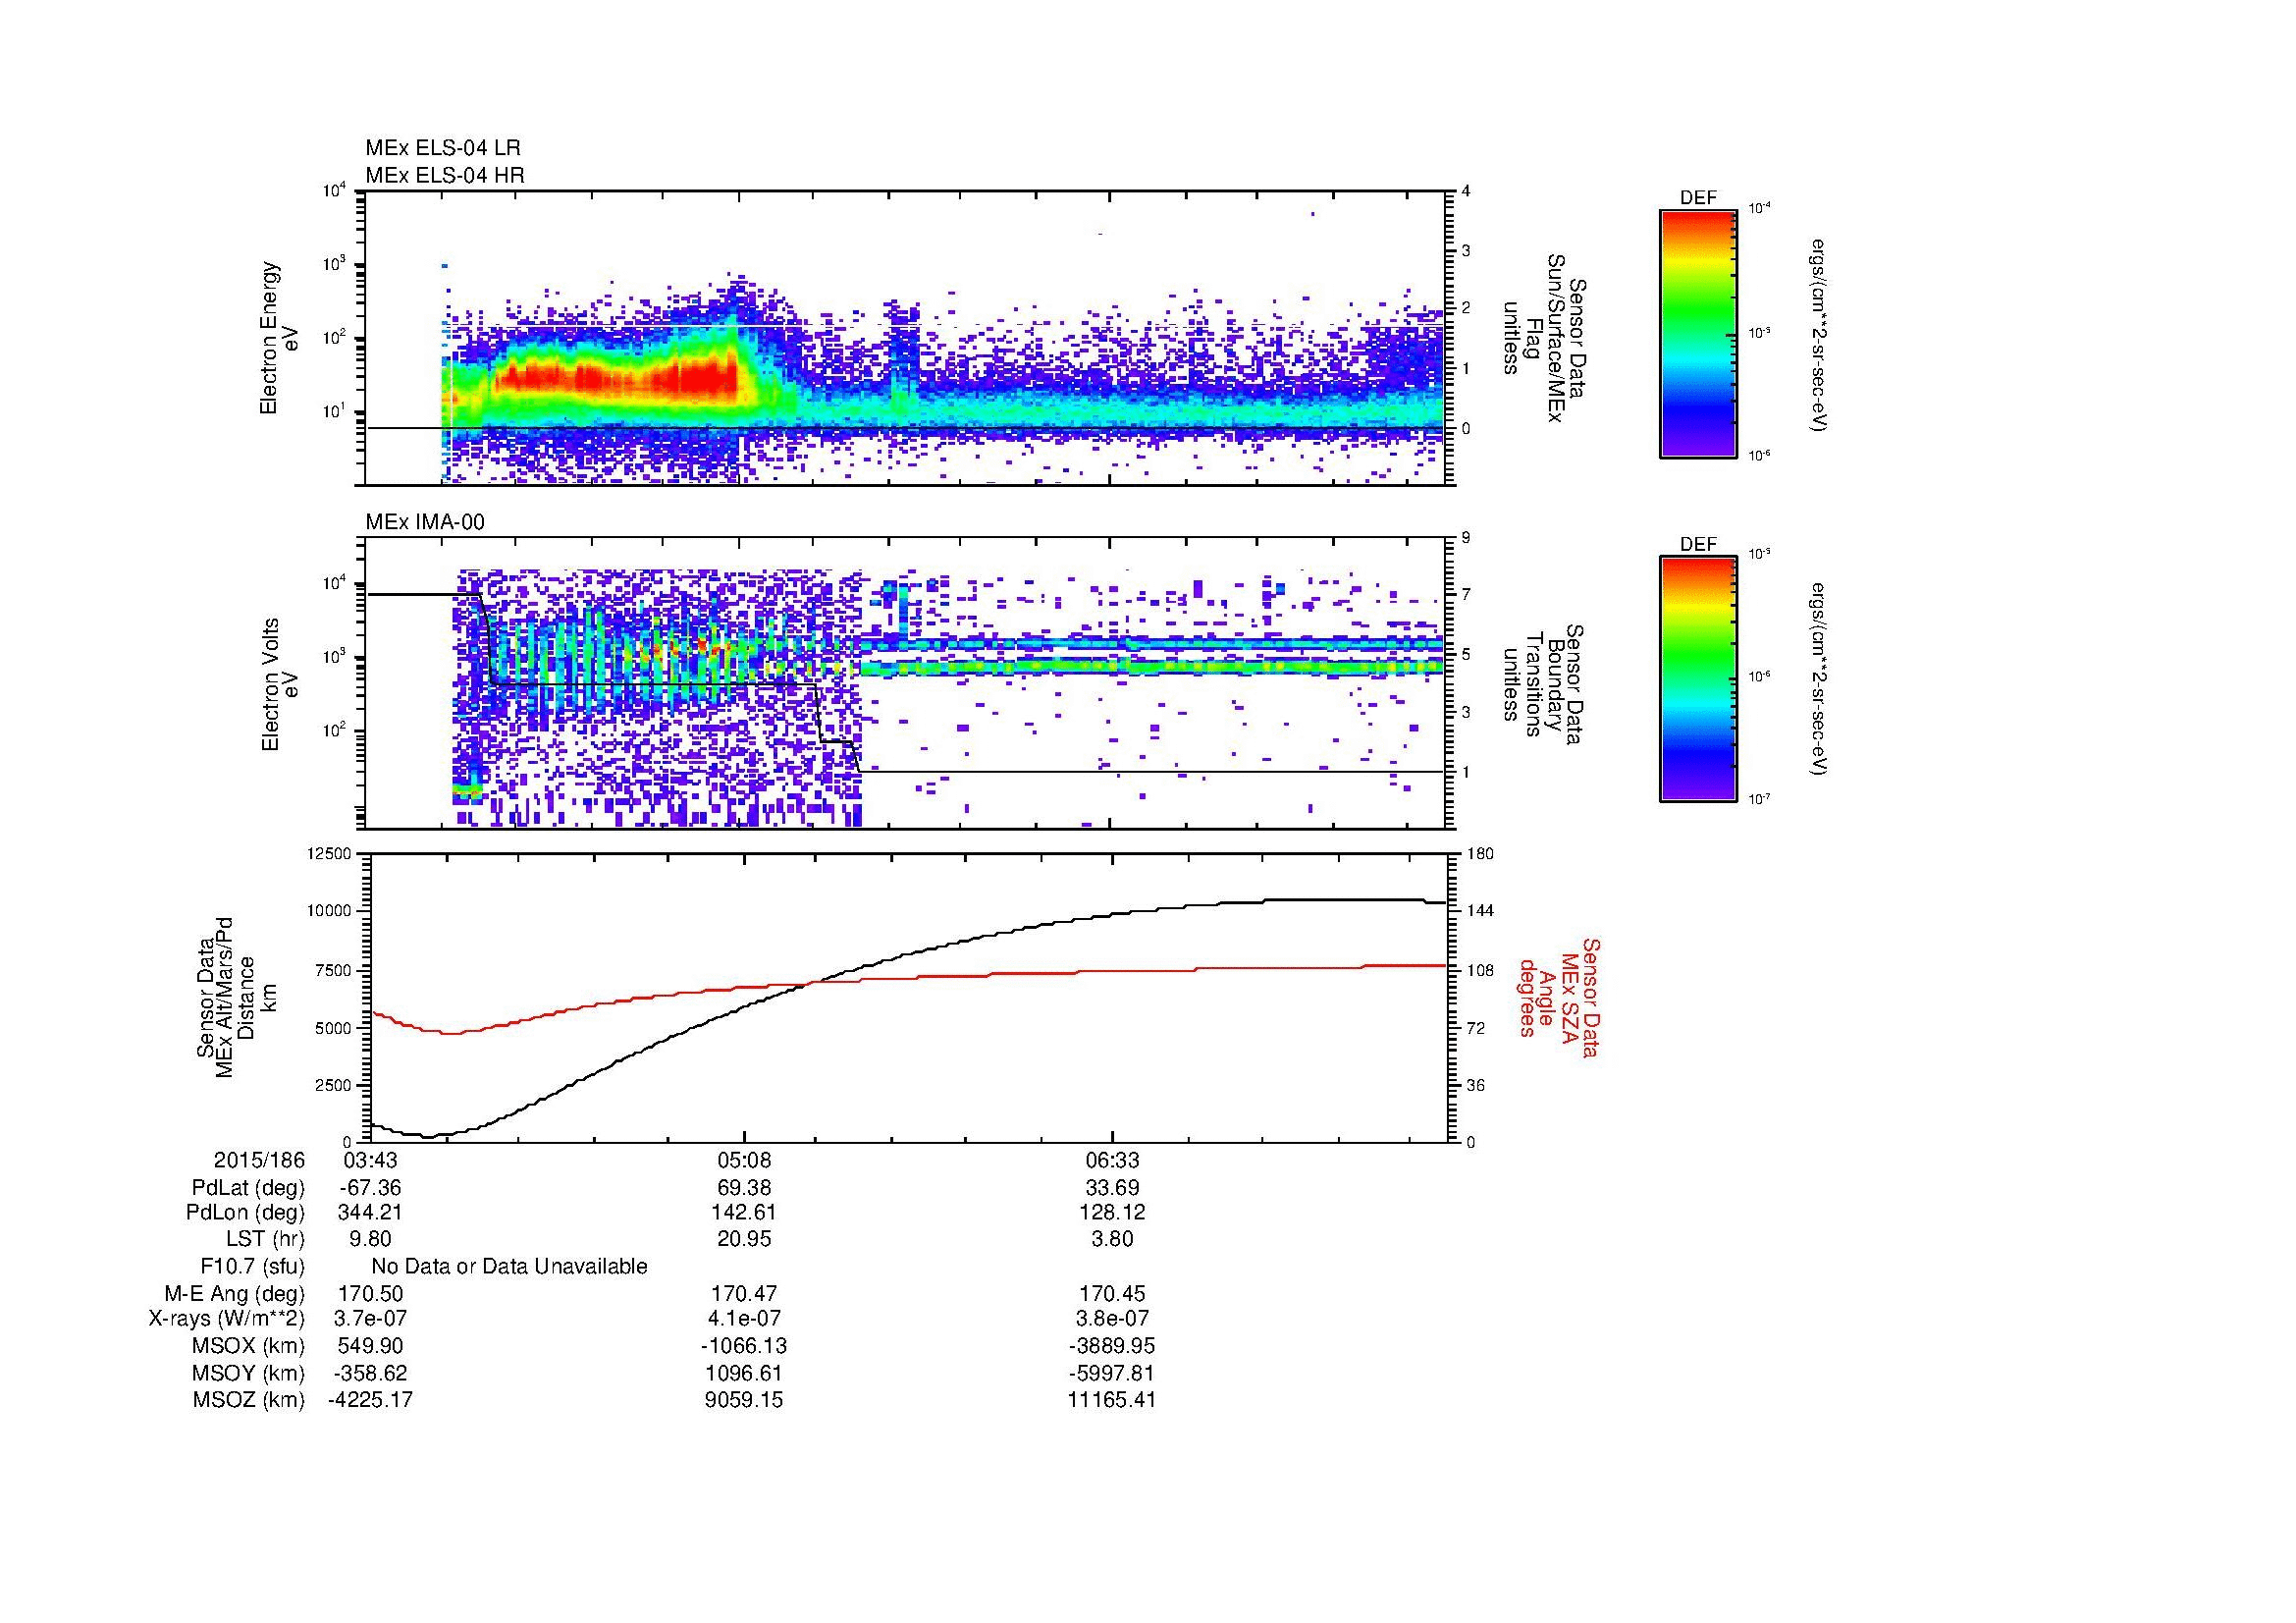Click PdLon value 344.21
Viewport: 2296px width, 1623px height.
pyautogui.click(x=371, y=1213)
